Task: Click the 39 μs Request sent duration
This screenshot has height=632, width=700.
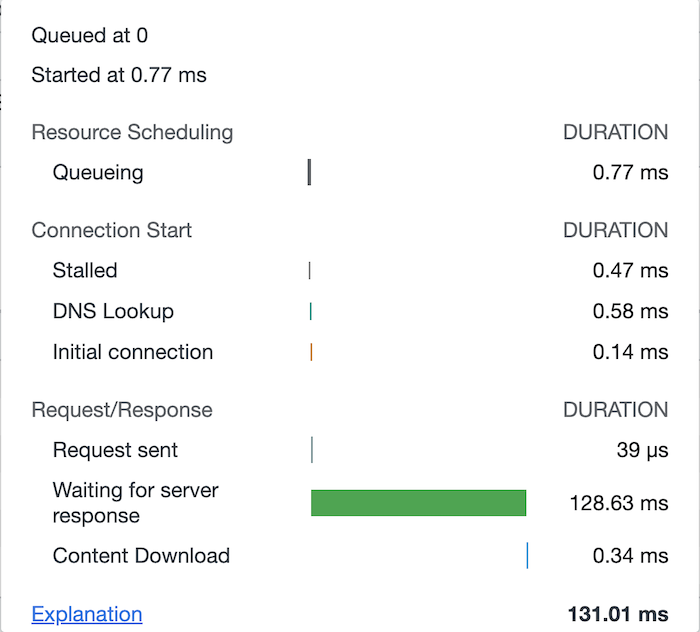Action: point(642,450)
